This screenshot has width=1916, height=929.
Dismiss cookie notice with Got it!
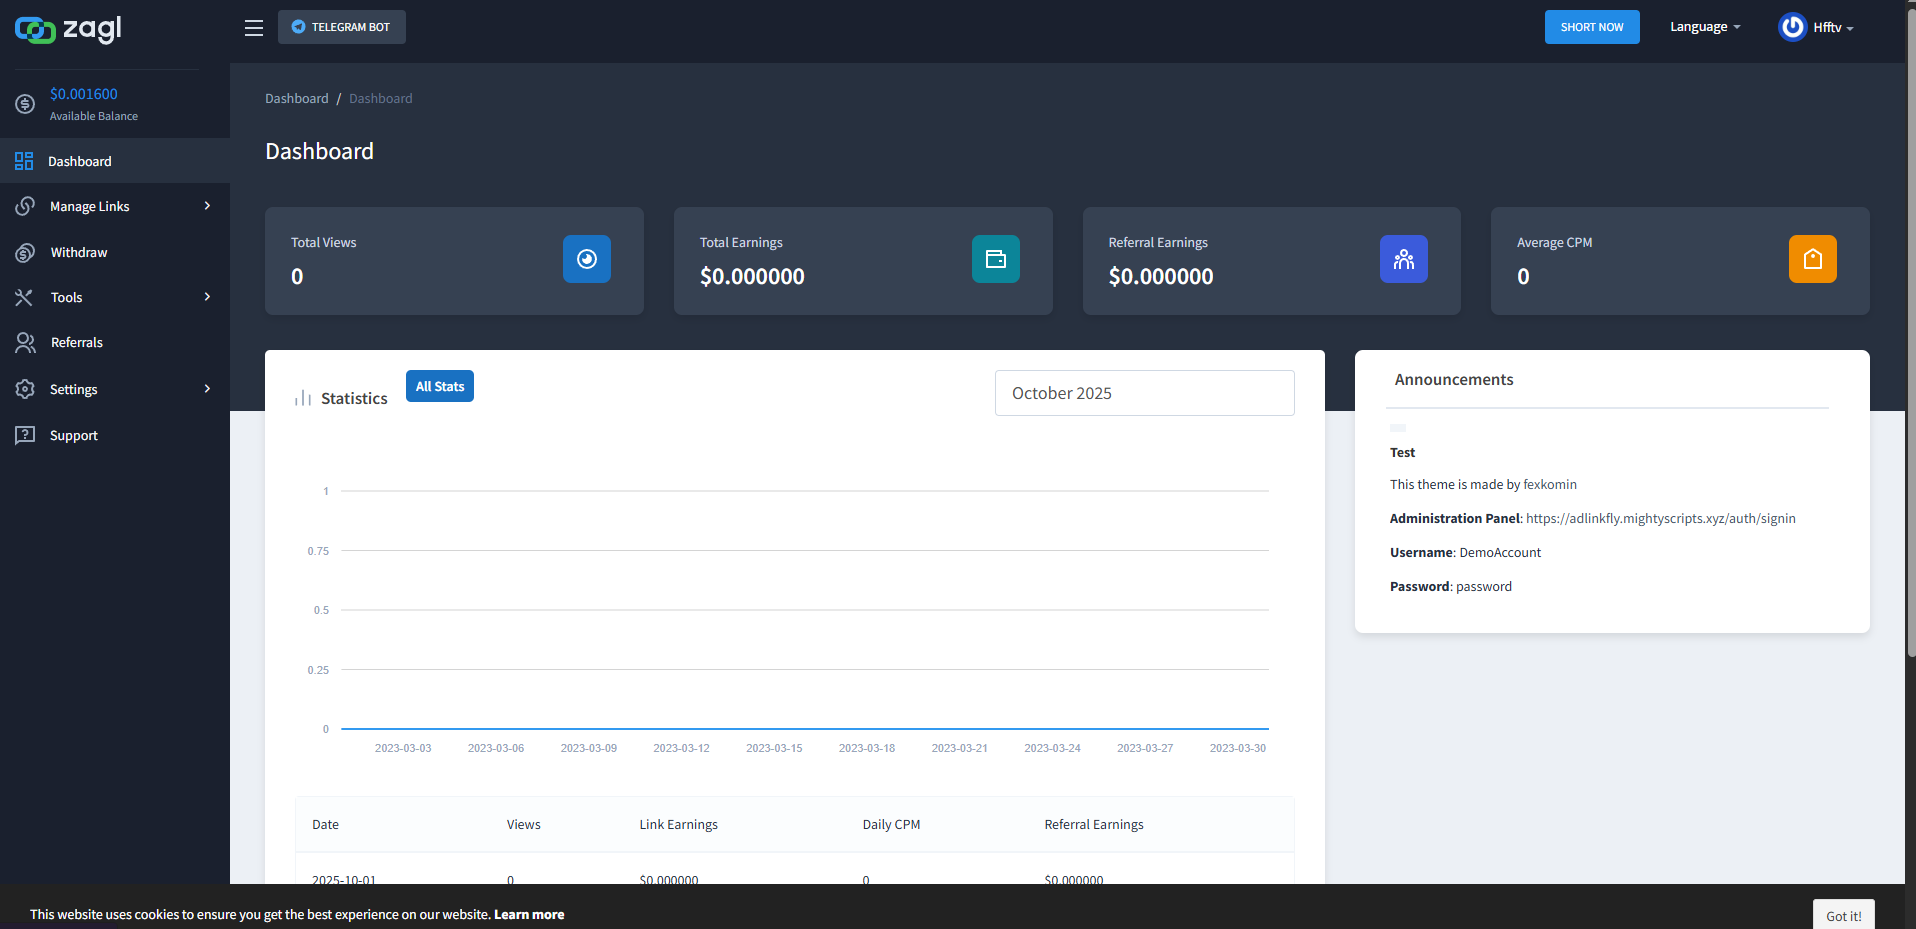click(1843, 915)
